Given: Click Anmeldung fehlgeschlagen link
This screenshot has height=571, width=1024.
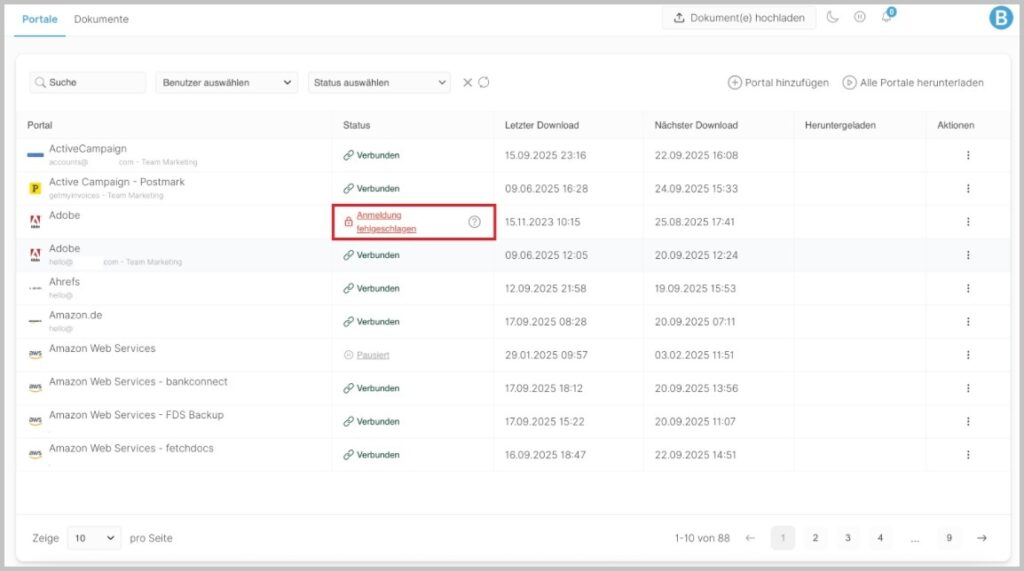Looking at the screenshot, I should [x=386, y=221].
